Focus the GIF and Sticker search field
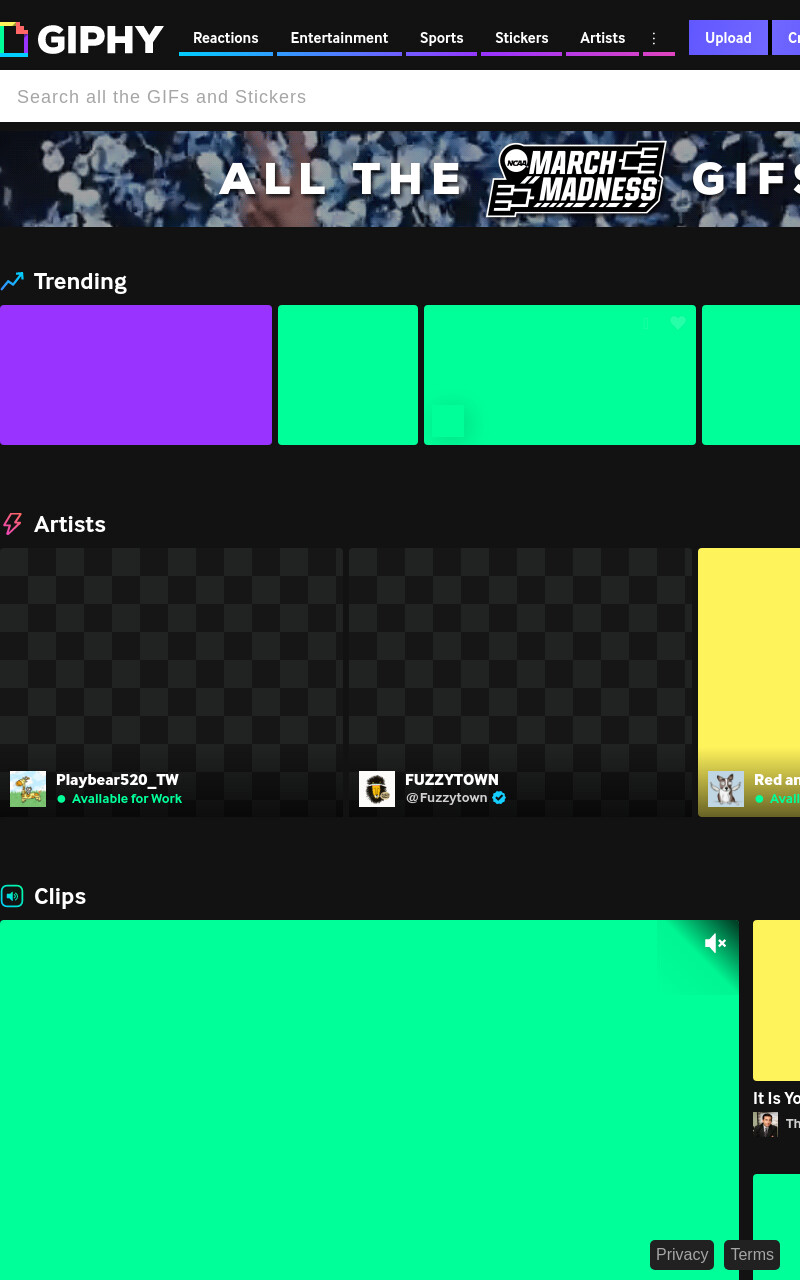The height and width of the screenshot is (1280, 800). pyautogui.click(x=400, y=97)
